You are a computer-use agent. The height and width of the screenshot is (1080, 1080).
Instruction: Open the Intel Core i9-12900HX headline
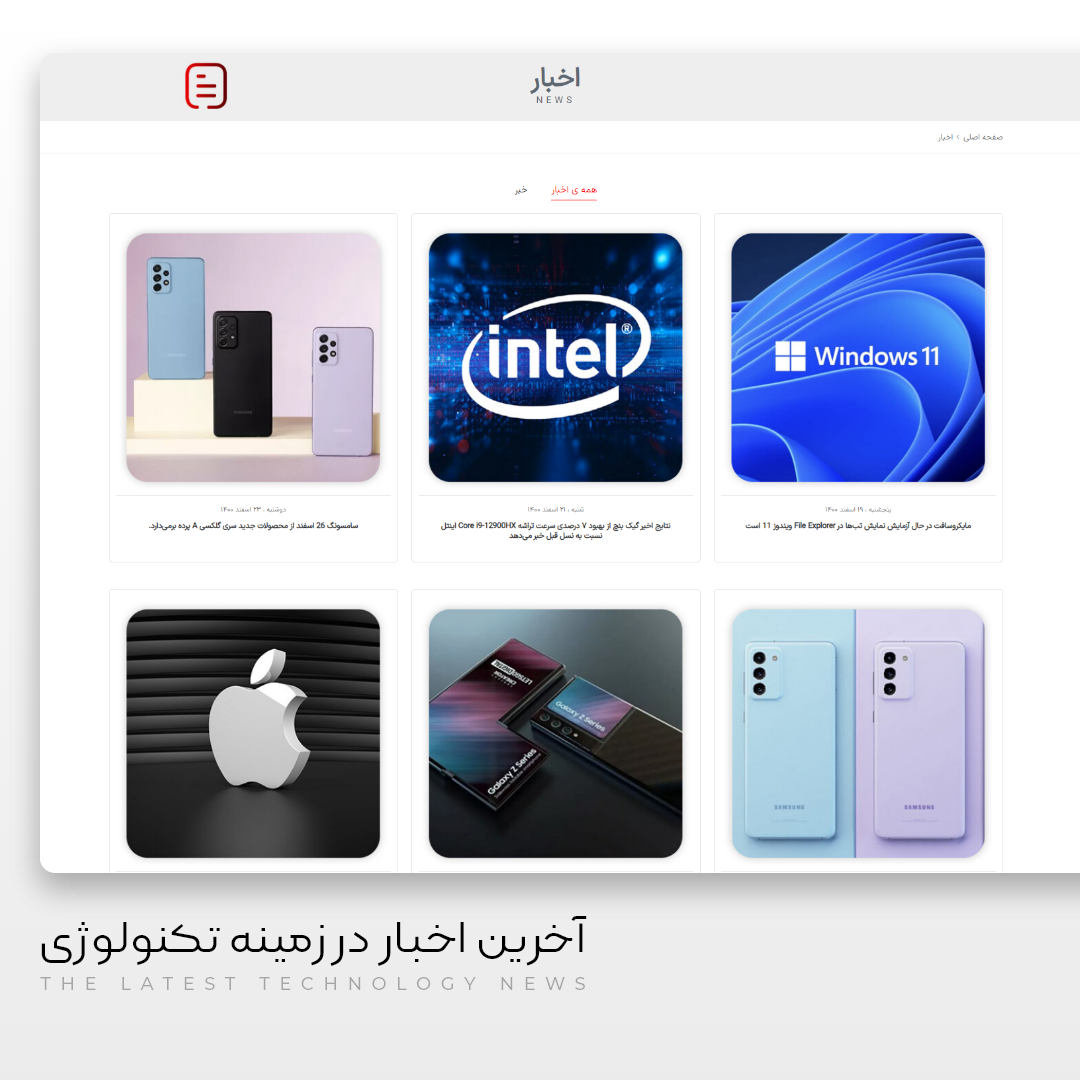(x=555, y=530)
